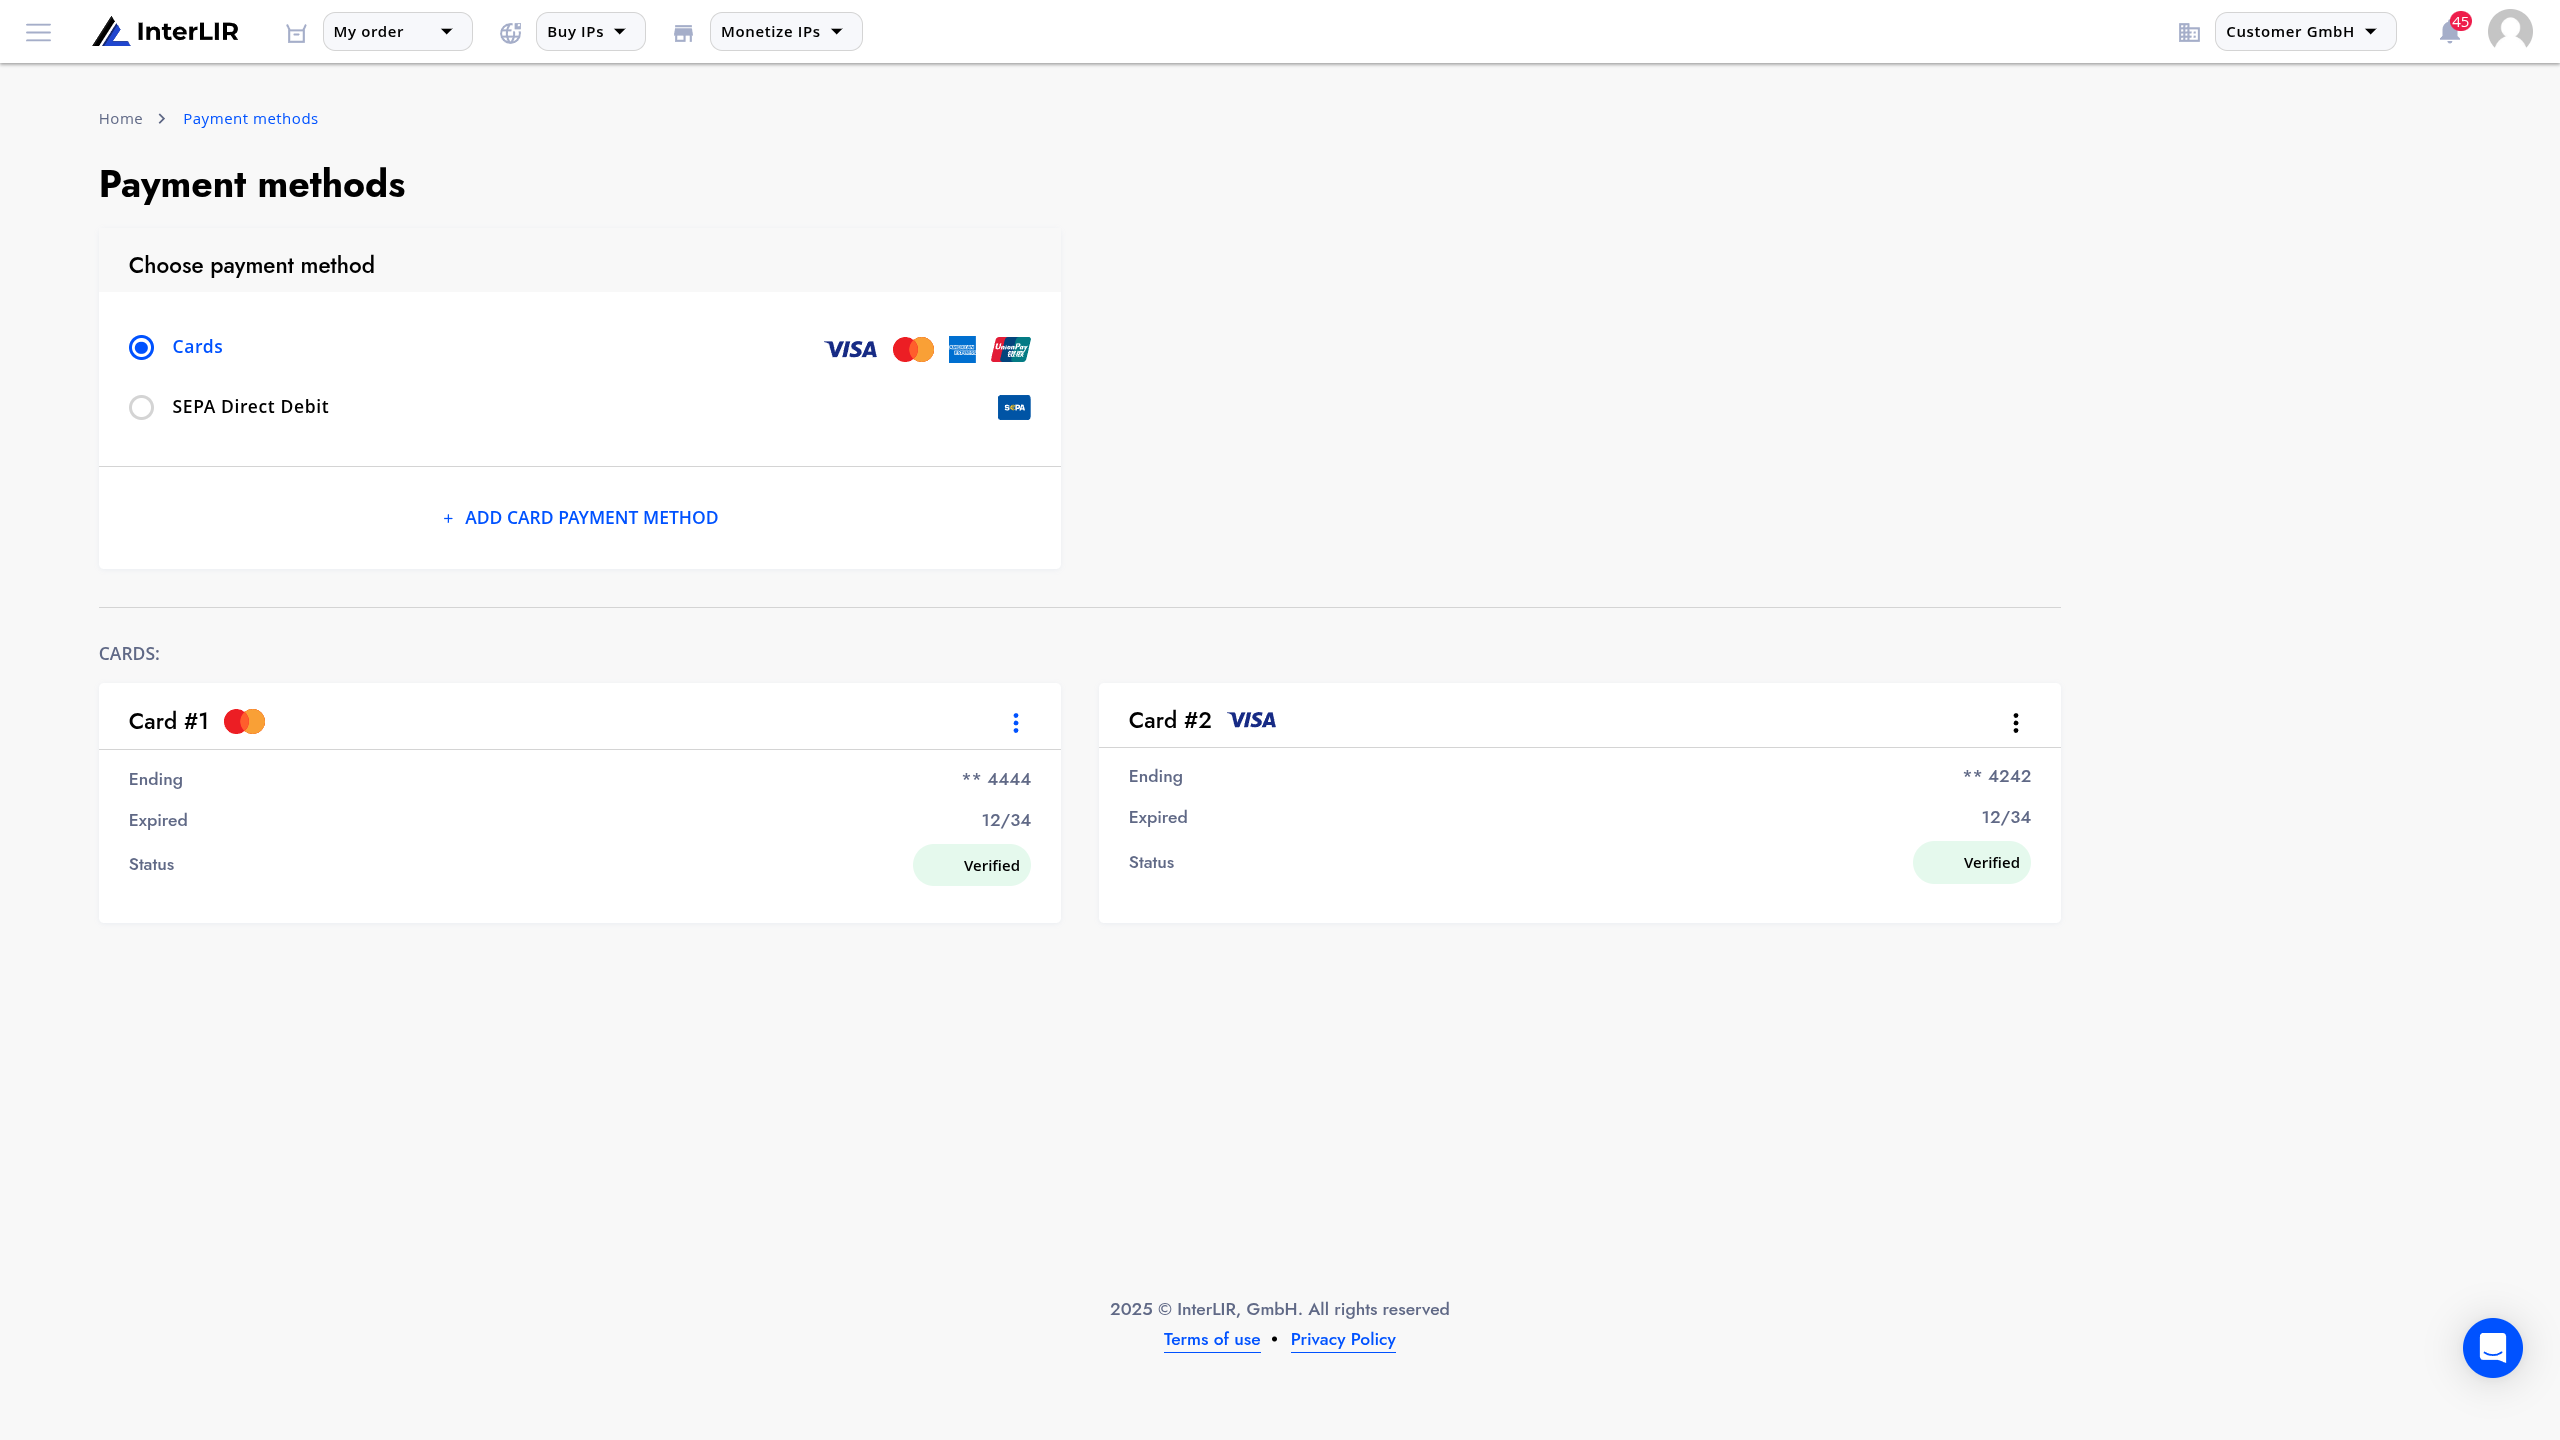Click Cards label text

tap(197, 347)
